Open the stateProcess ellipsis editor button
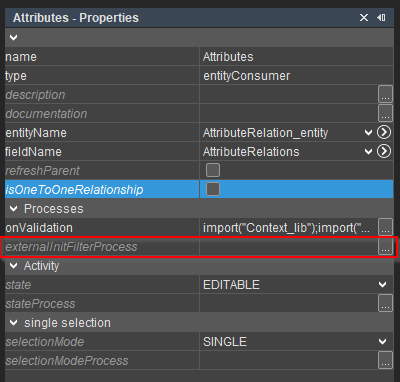 coord(385,303)
